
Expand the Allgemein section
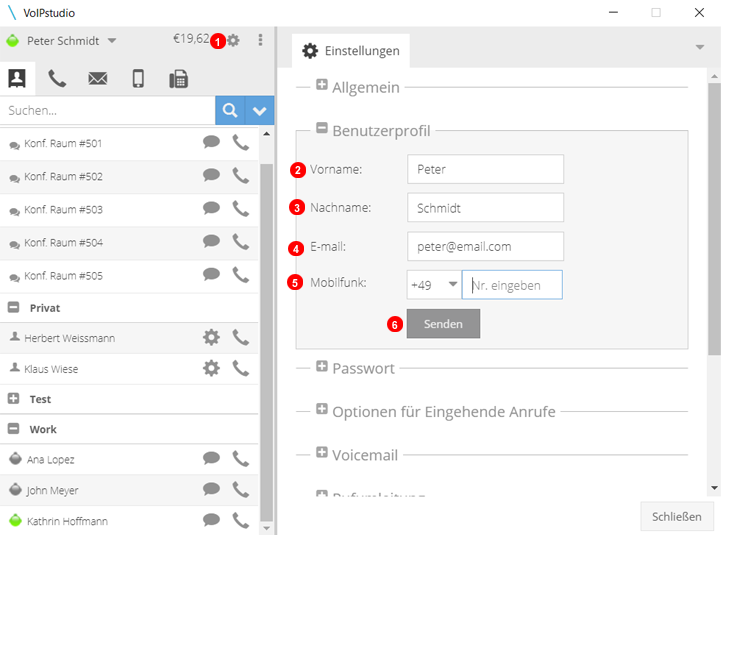pos(322,84)
